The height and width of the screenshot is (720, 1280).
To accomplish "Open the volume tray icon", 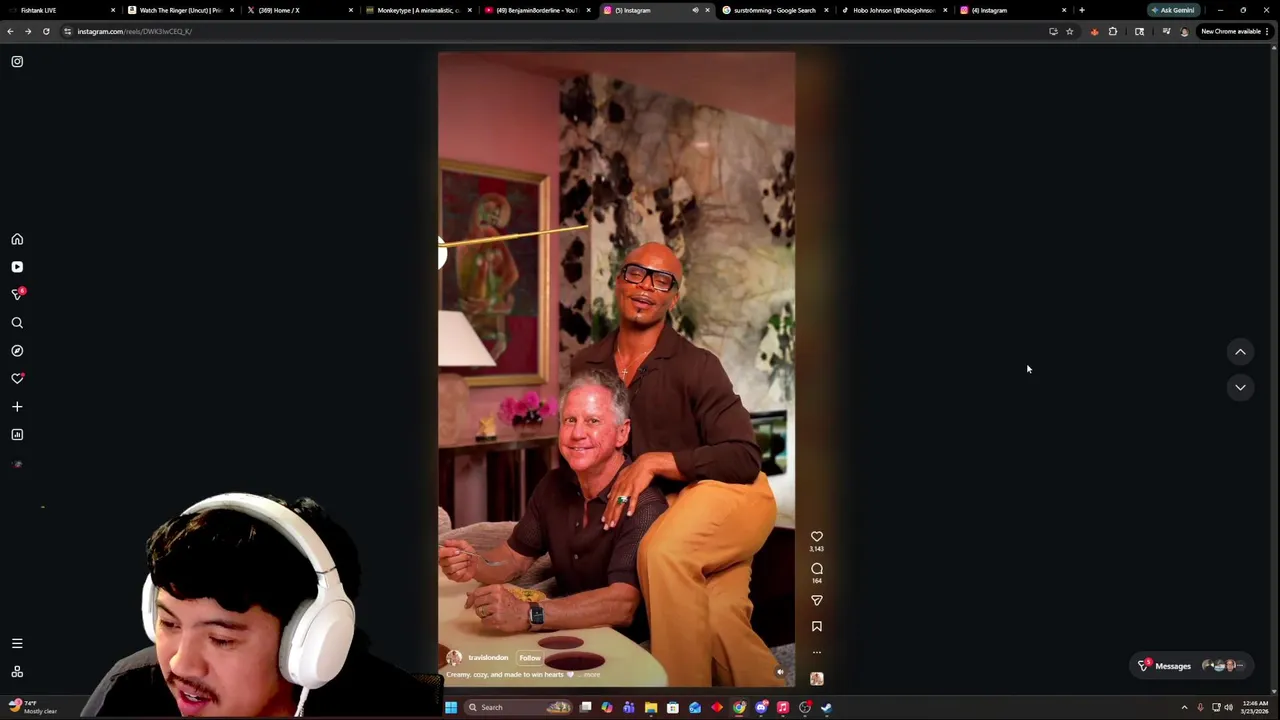I will point(1228,708).
